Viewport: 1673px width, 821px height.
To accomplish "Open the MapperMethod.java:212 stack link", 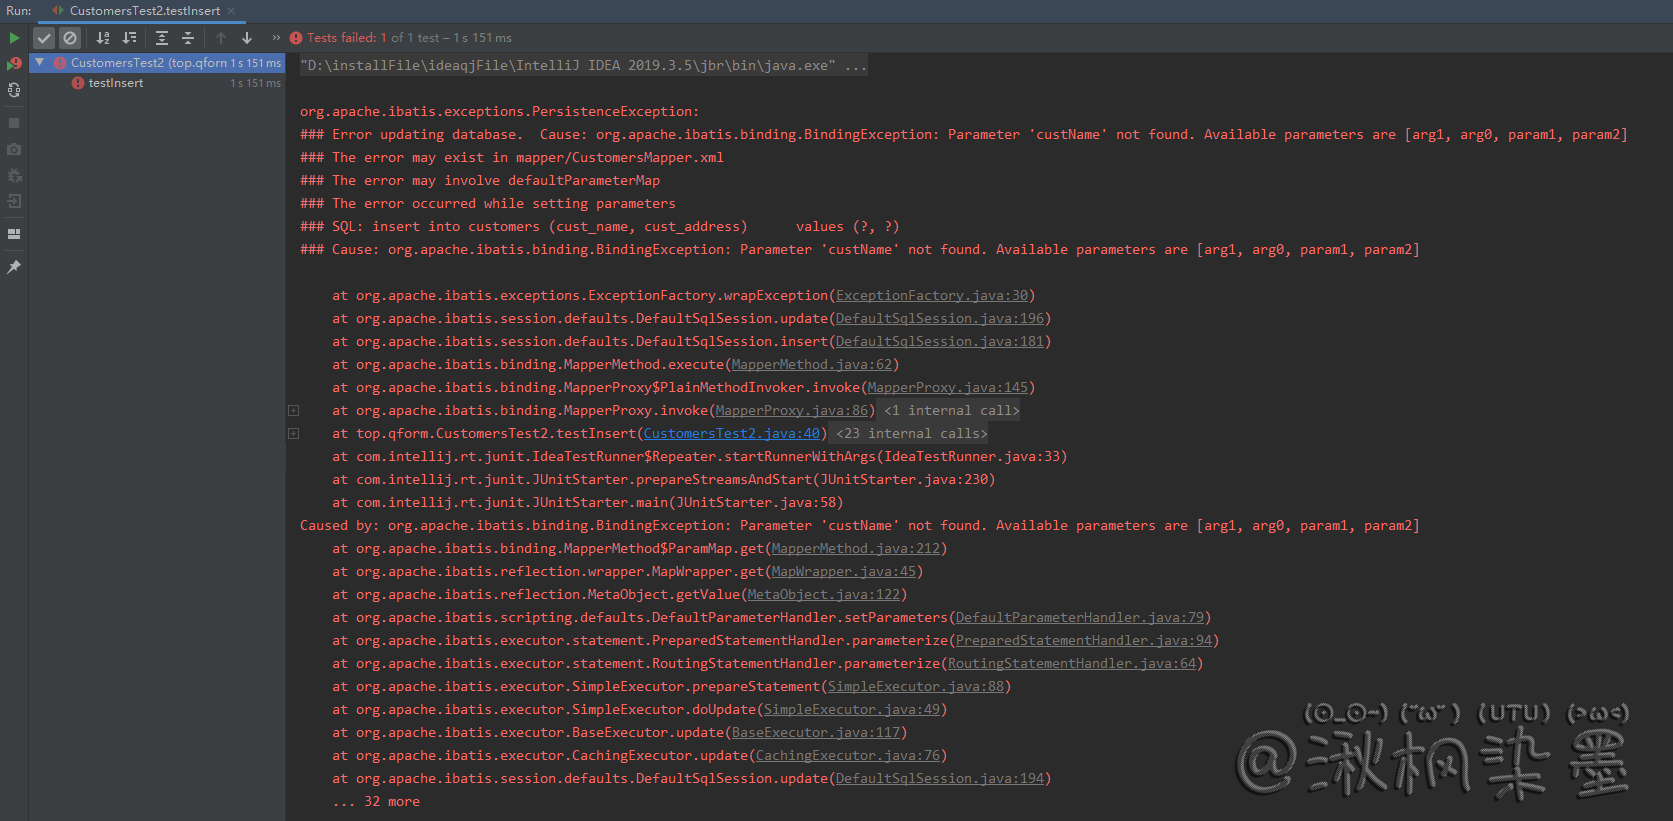I will point(855,549).
